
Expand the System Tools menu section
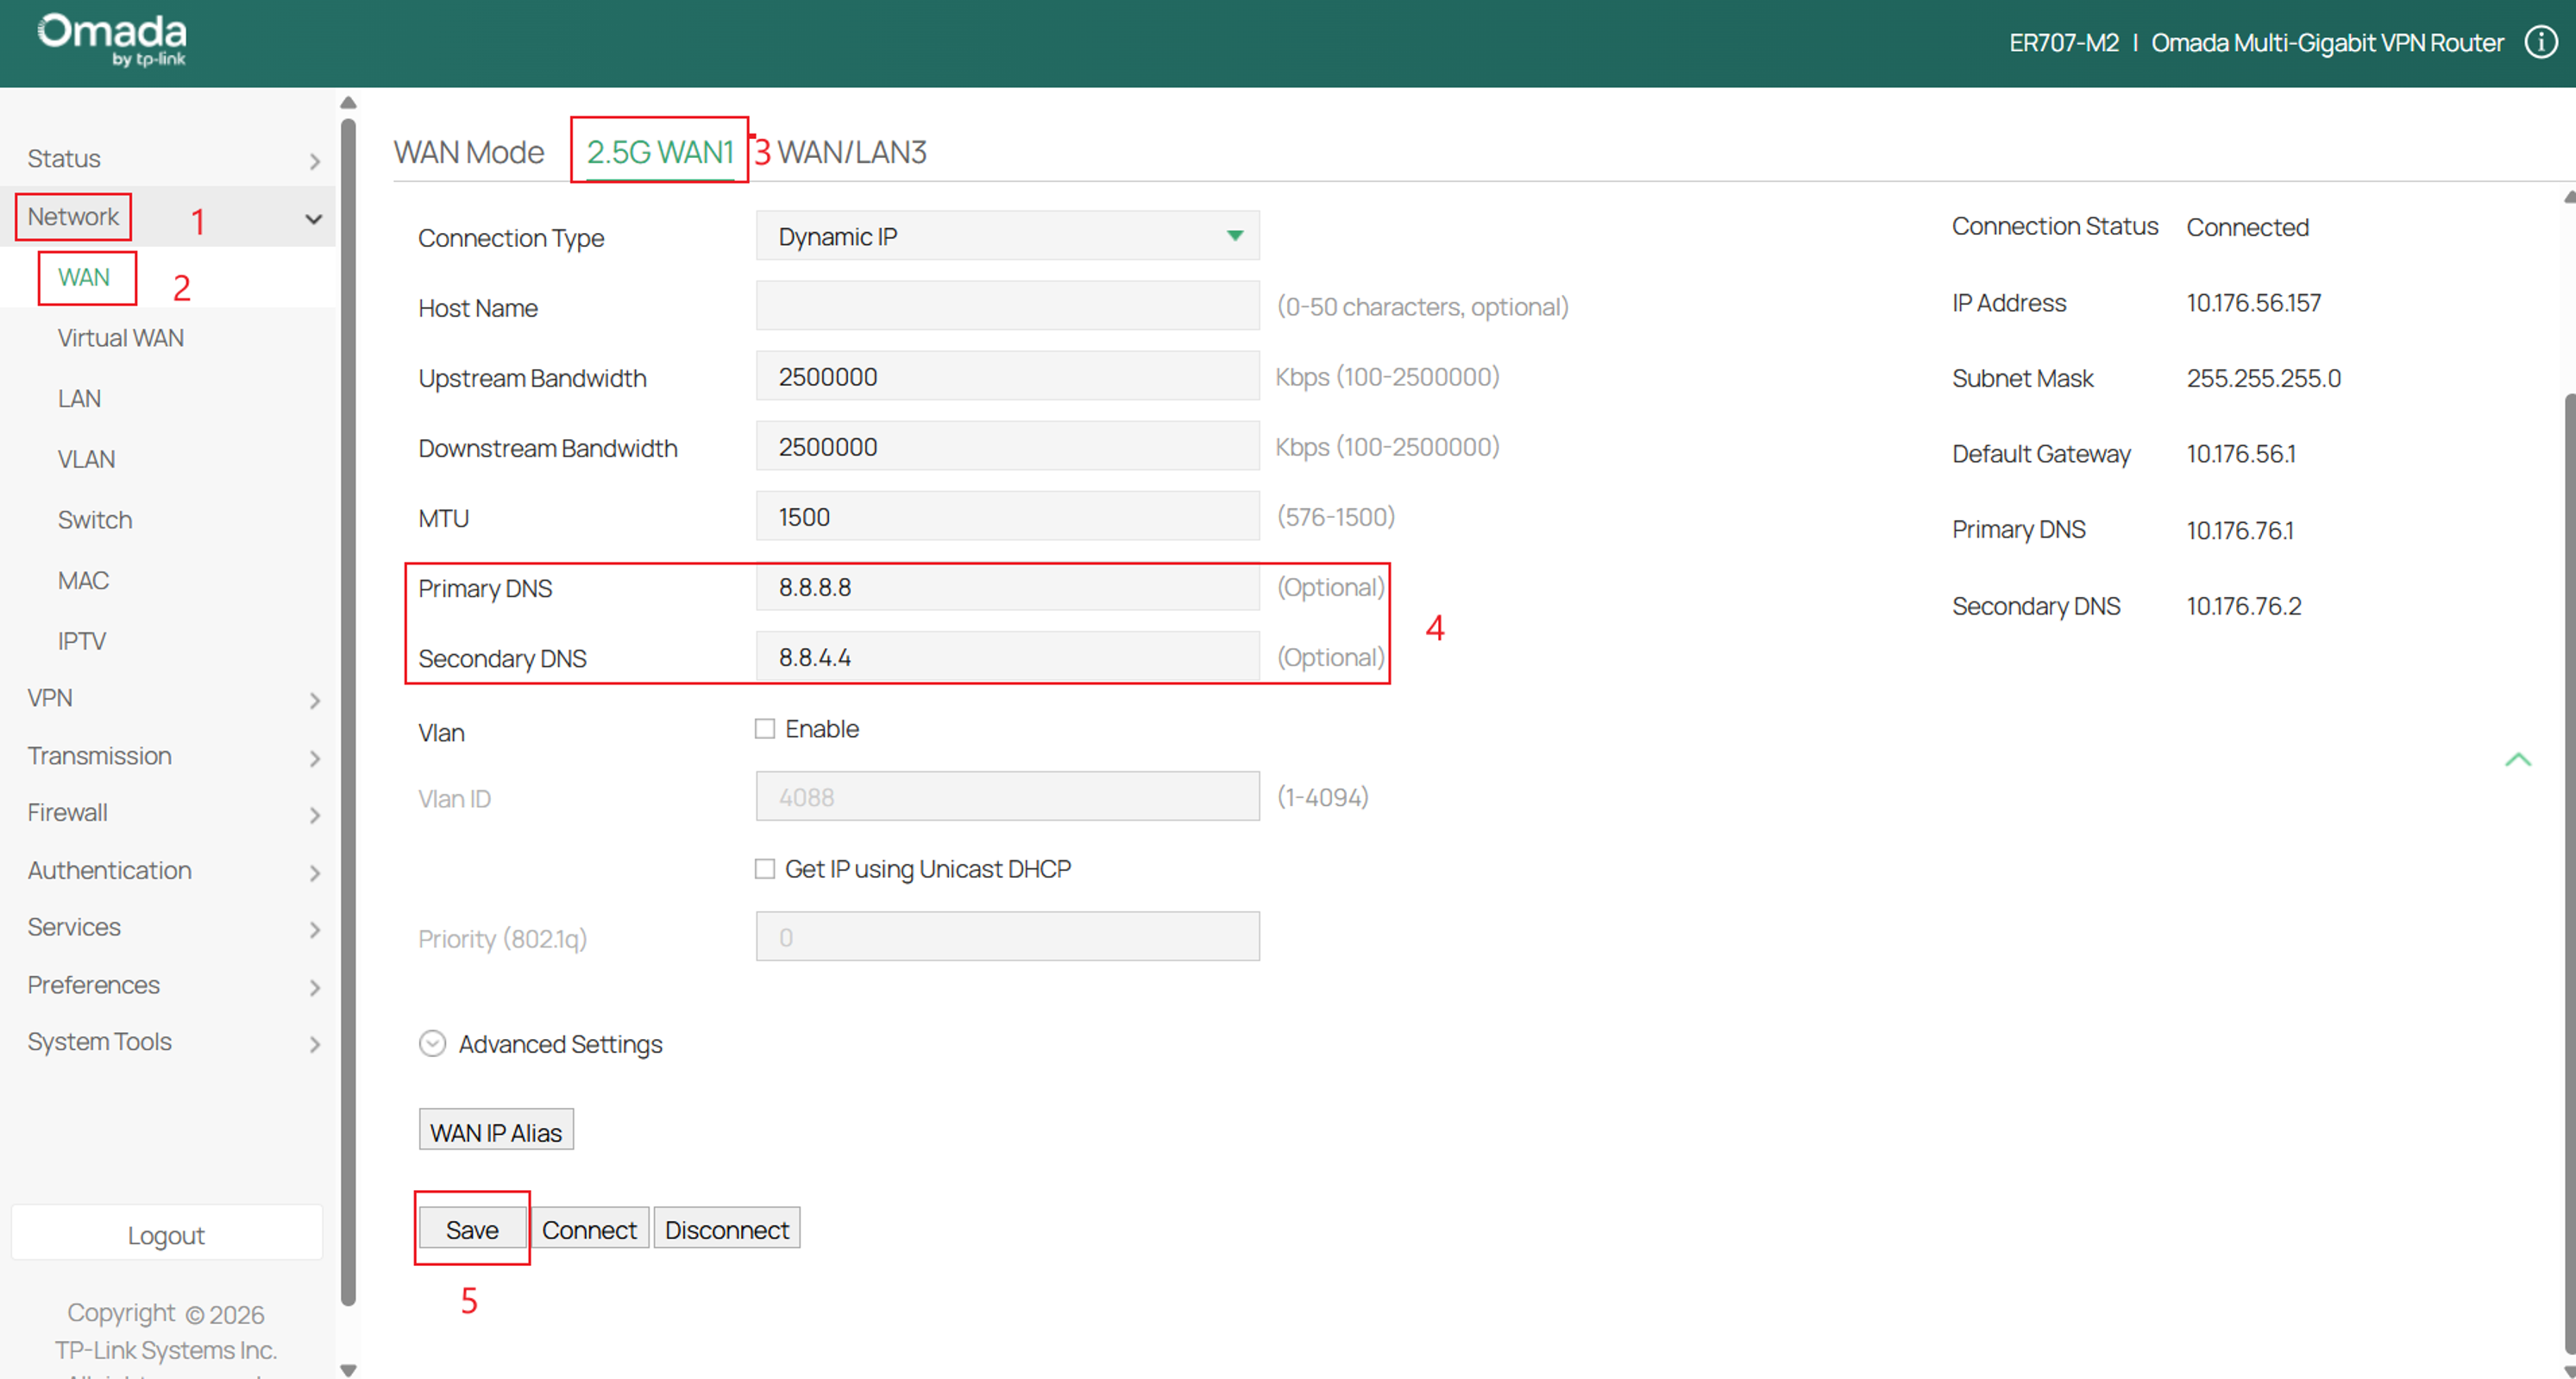168,1042
